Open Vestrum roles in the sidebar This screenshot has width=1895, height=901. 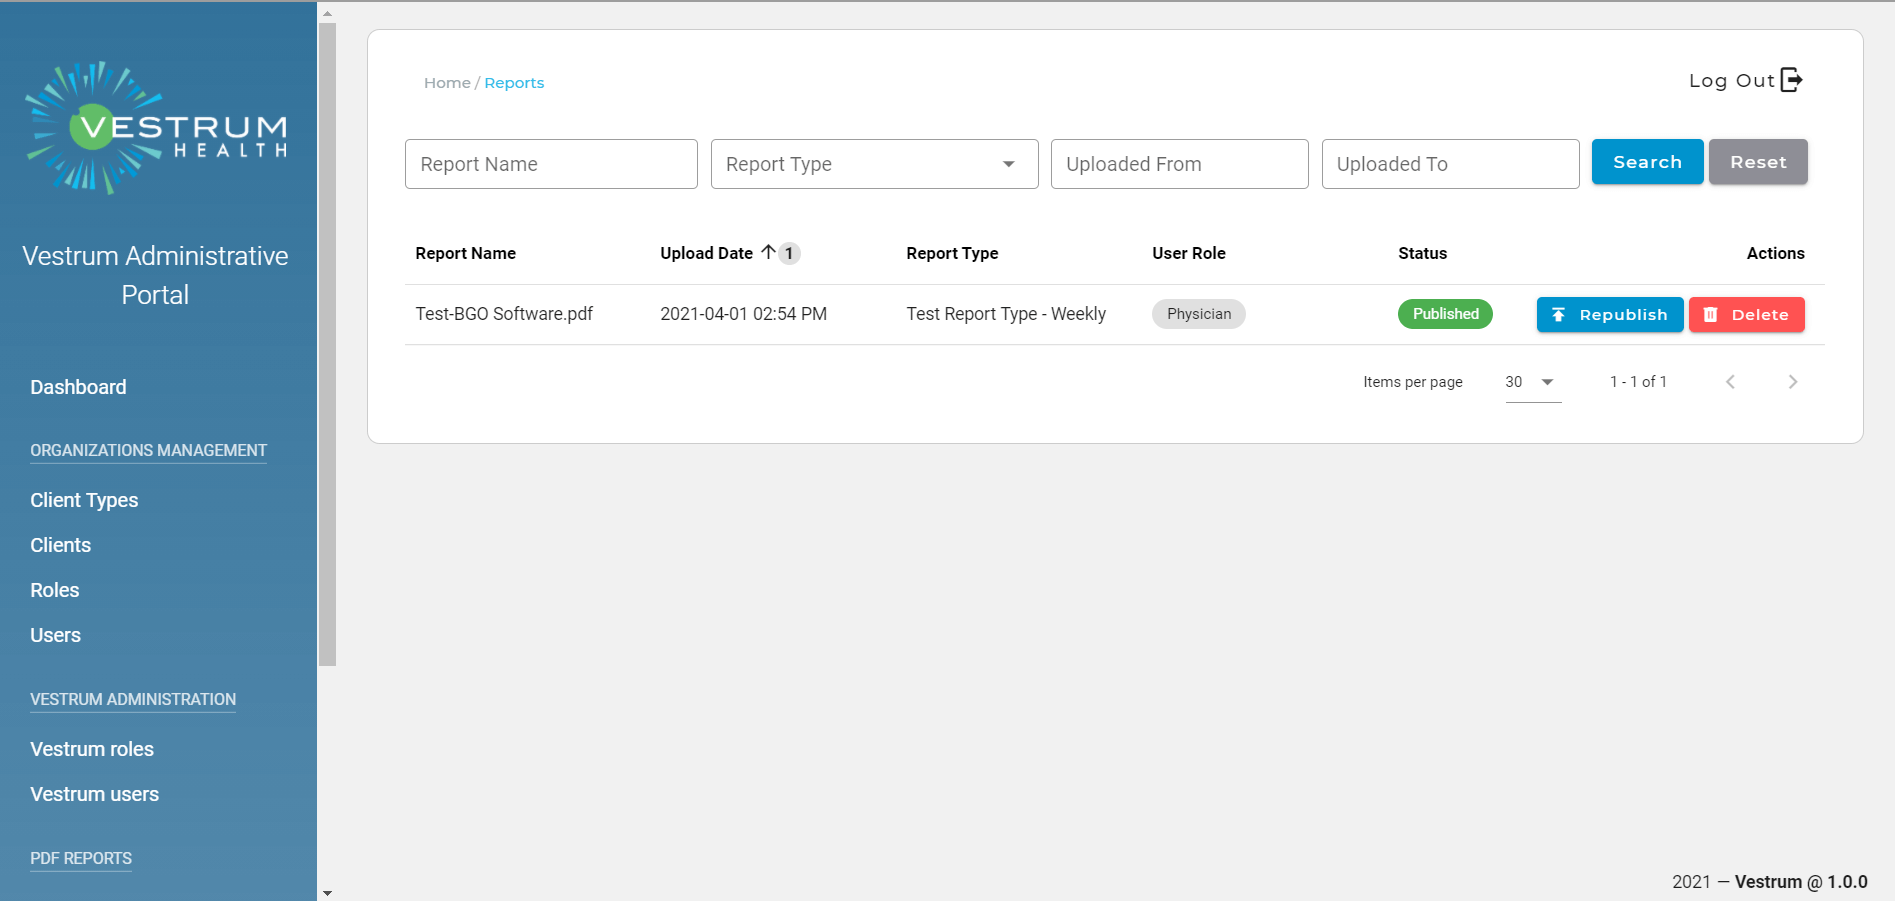[92, 749]
